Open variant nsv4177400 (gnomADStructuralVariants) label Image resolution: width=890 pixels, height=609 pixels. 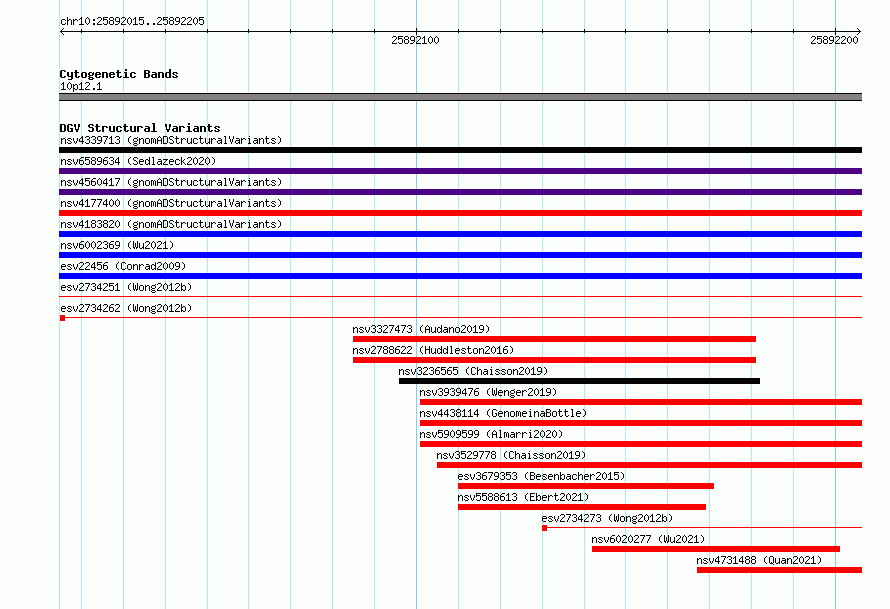point(171,203)
